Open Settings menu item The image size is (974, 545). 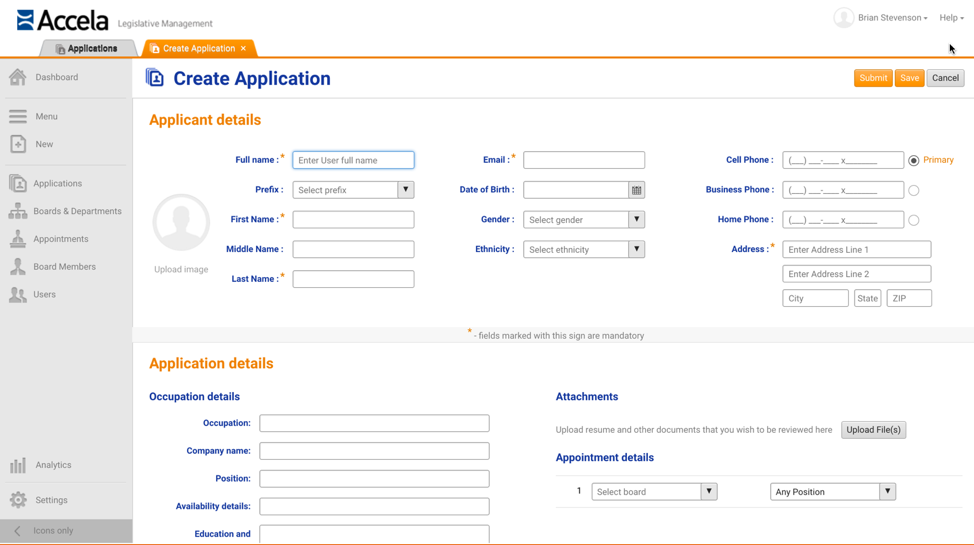pyautogui.click(x=52, y=500)
